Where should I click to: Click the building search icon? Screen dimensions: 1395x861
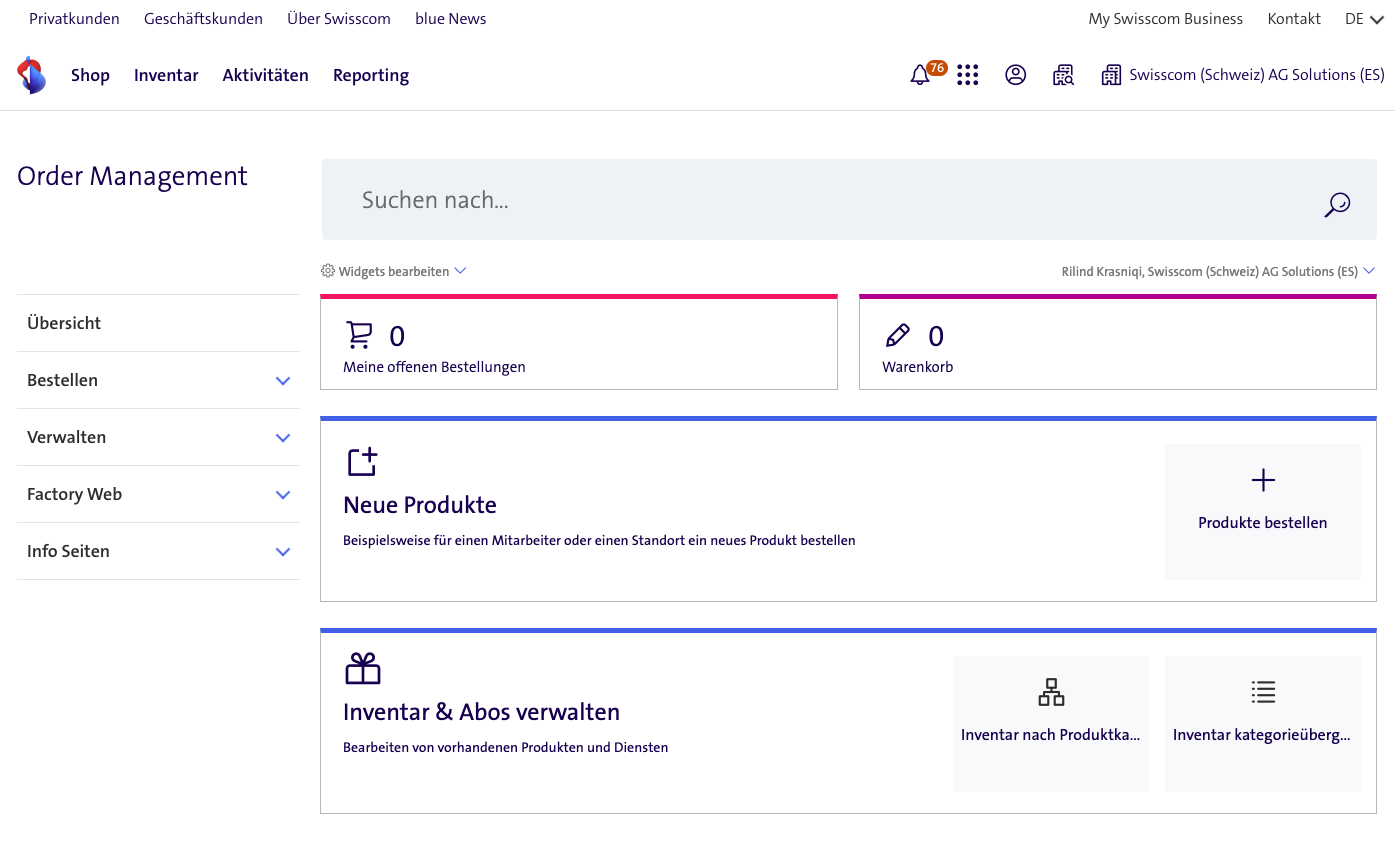(x=1063, y=75)
